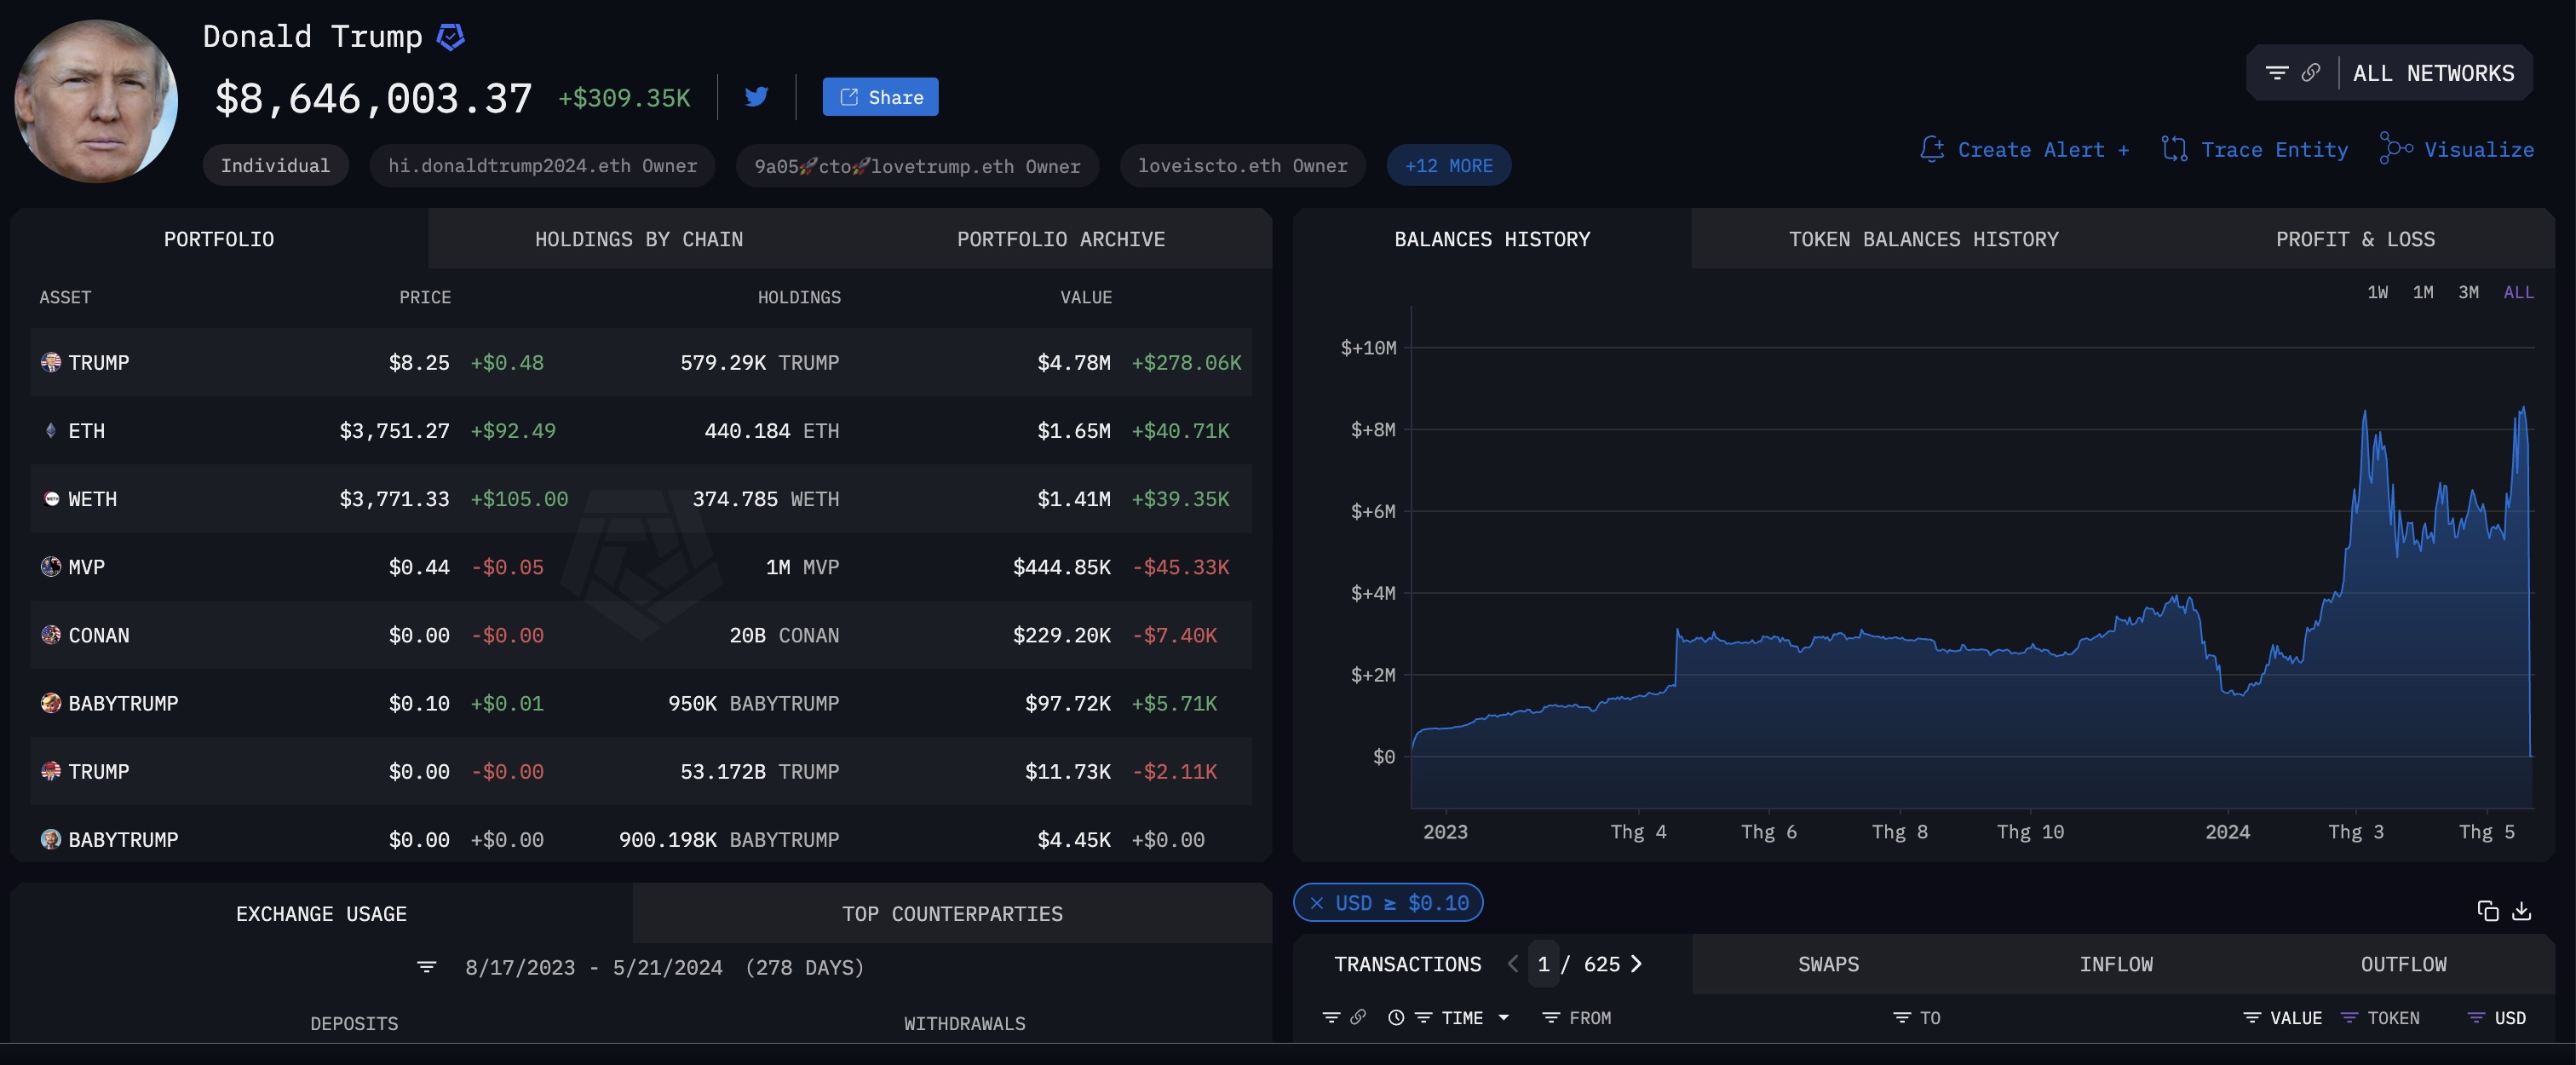Click the transactions page number field
Viewport: 2576px width, 1065px height.
click(1544, 963)
